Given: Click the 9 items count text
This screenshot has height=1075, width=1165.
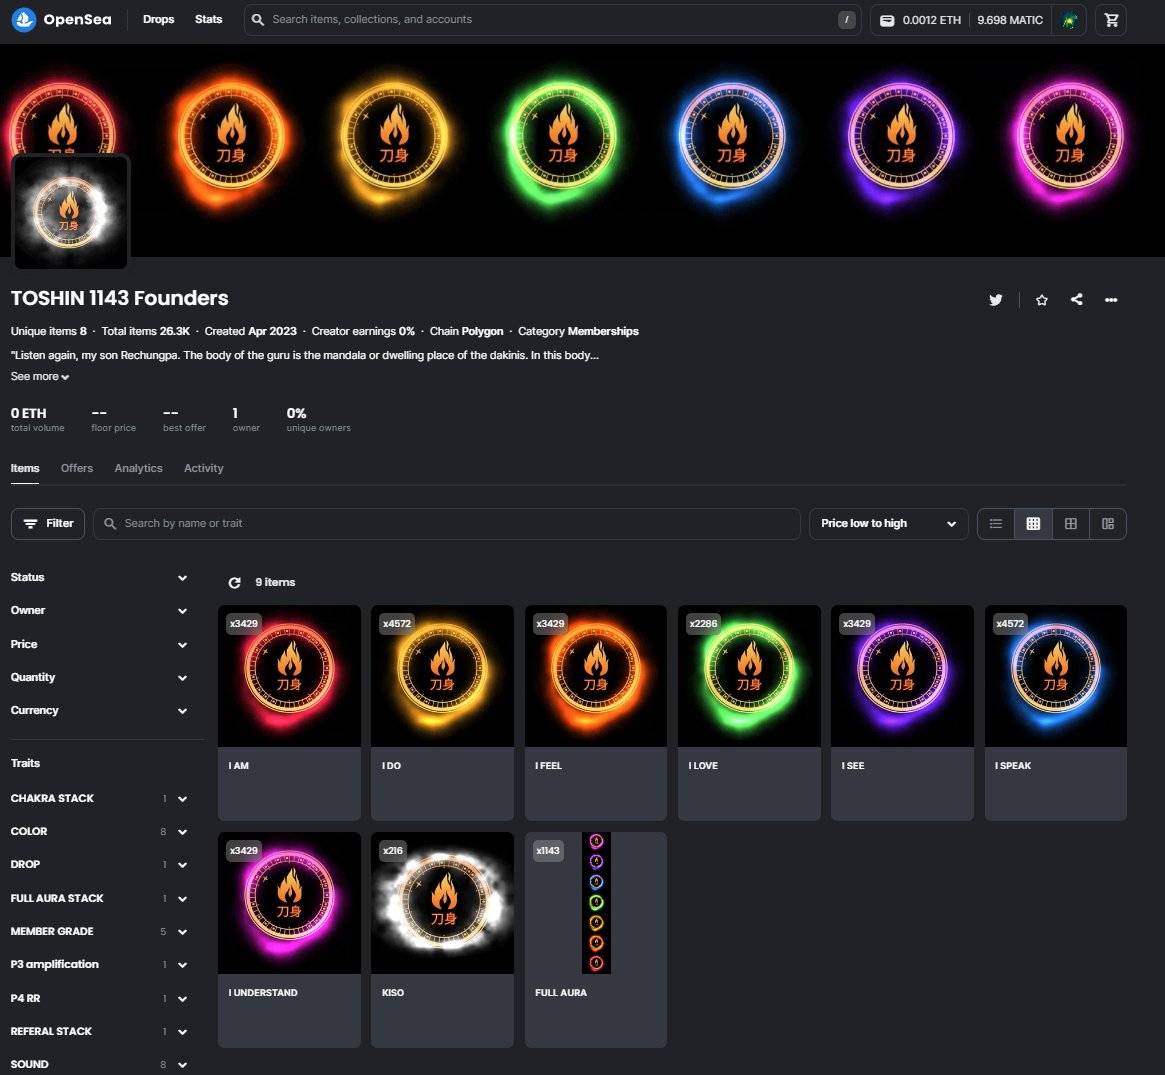Looking at the screenshot, I should [x=275, y=582].
